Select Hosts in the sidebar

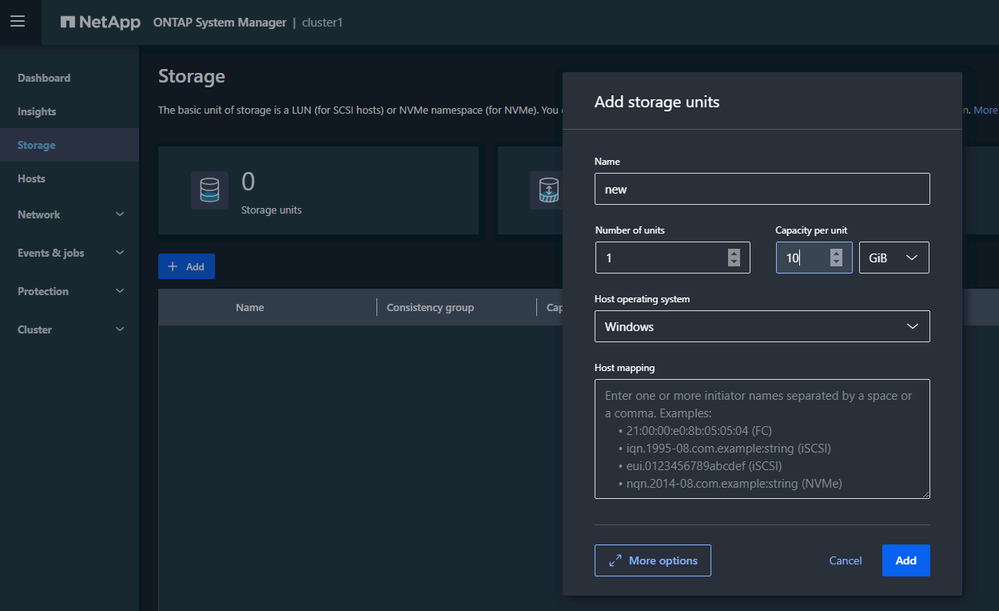pos(32,179)
